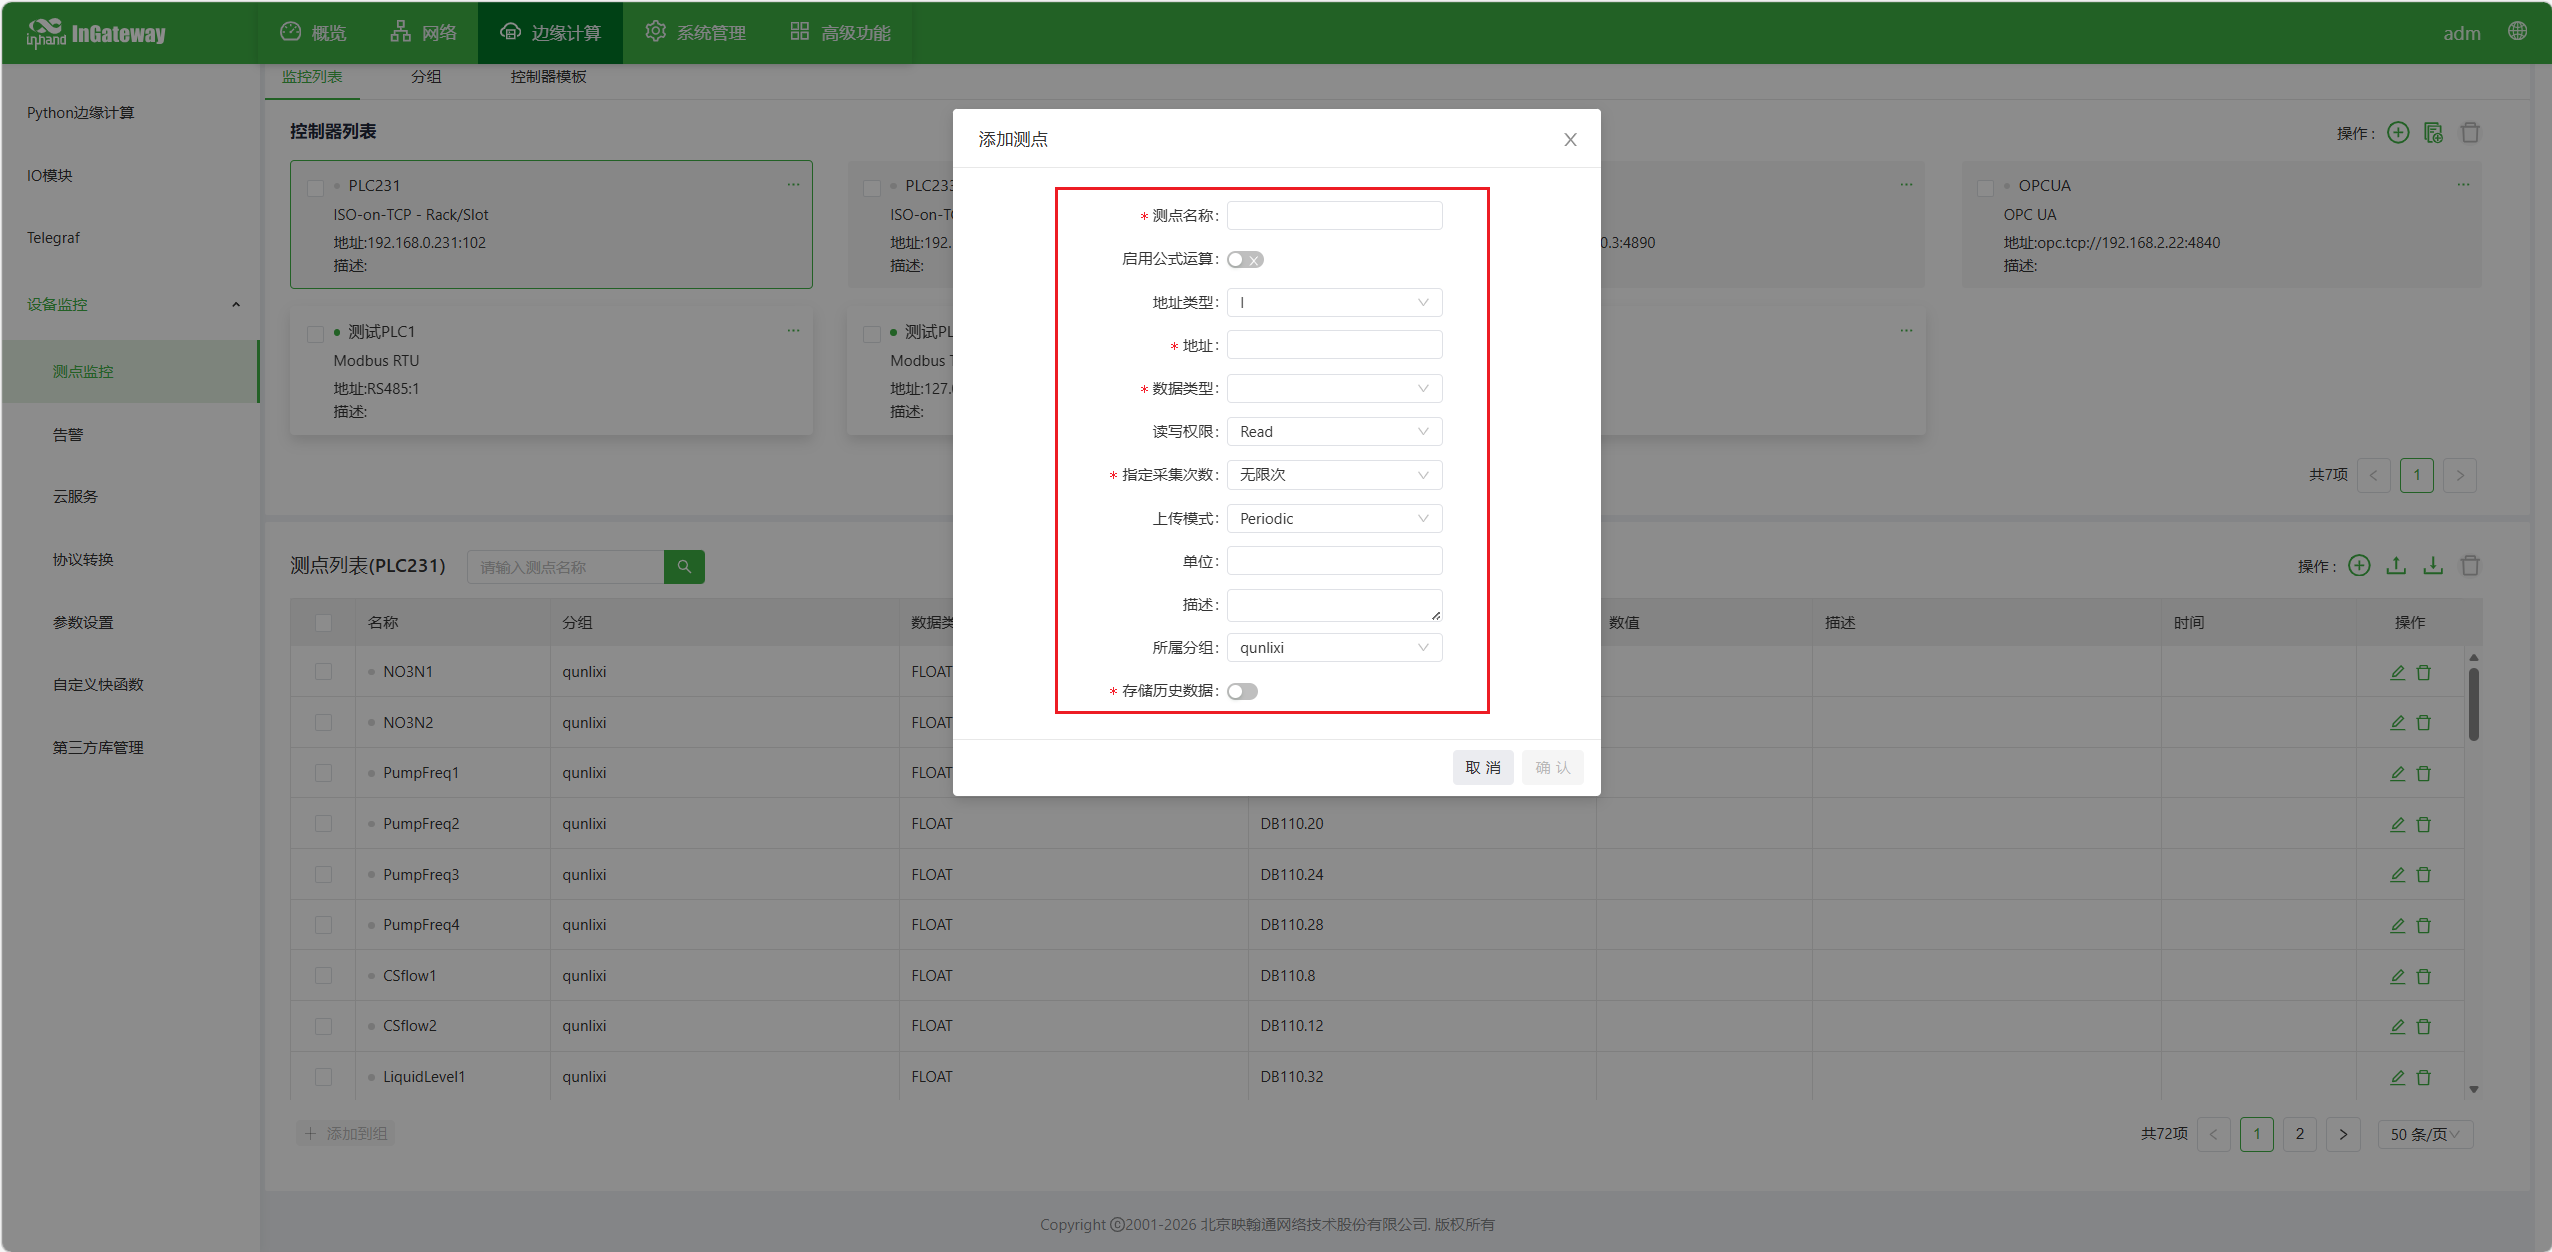Click the green search magnifier button
2552x1252 pixels.
(684, 567)
